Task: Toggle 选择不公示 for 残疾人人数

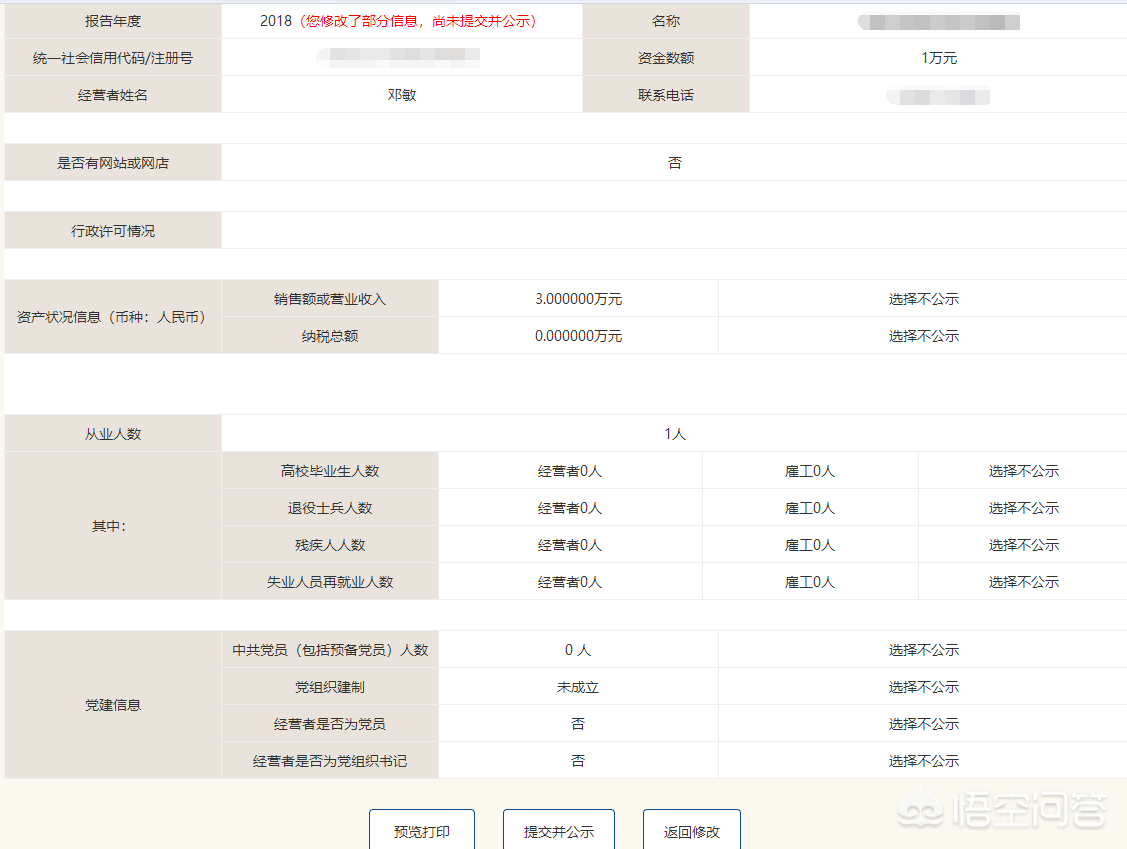Action: (1022, 544)
